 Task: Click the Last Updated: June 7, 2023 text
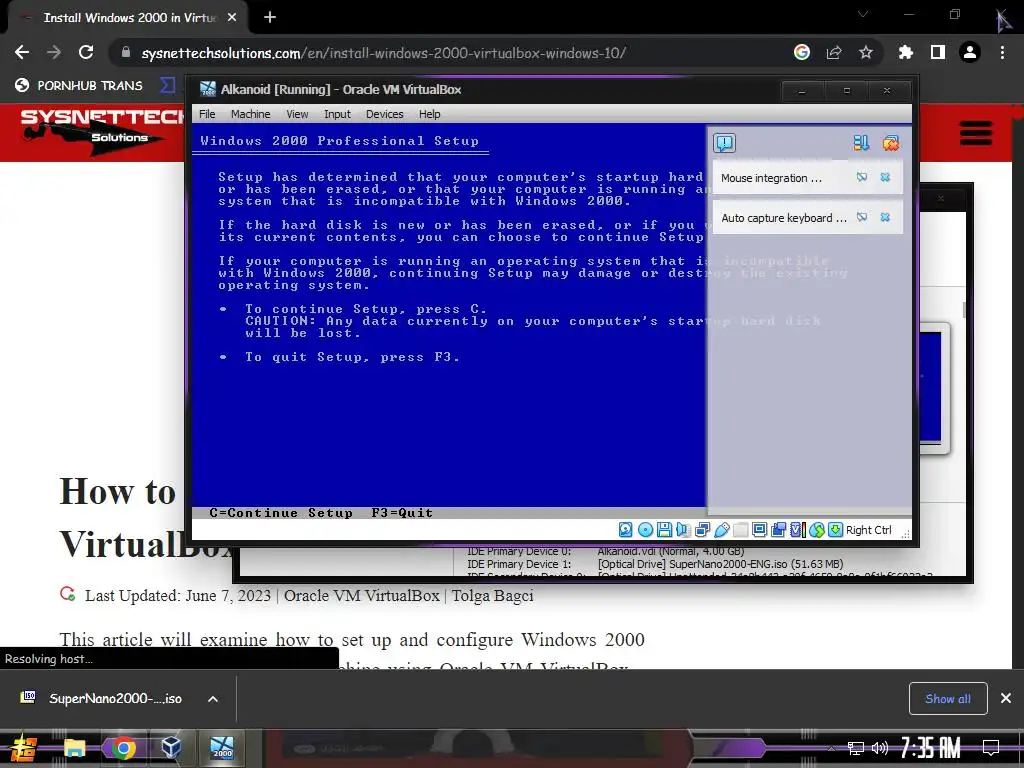178,596
